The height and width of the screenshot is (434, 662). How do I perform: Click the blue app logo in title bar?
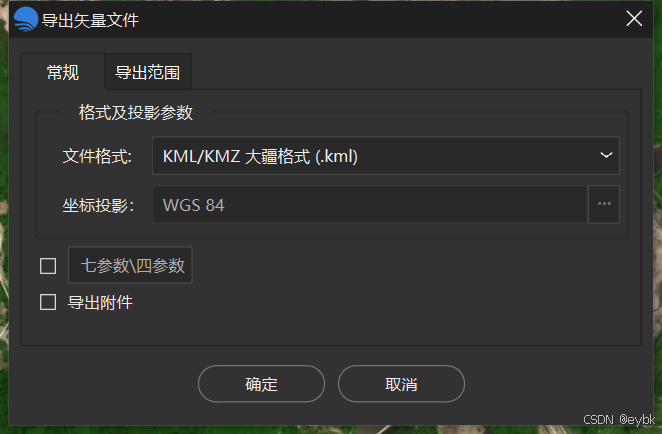click(25, 19)
